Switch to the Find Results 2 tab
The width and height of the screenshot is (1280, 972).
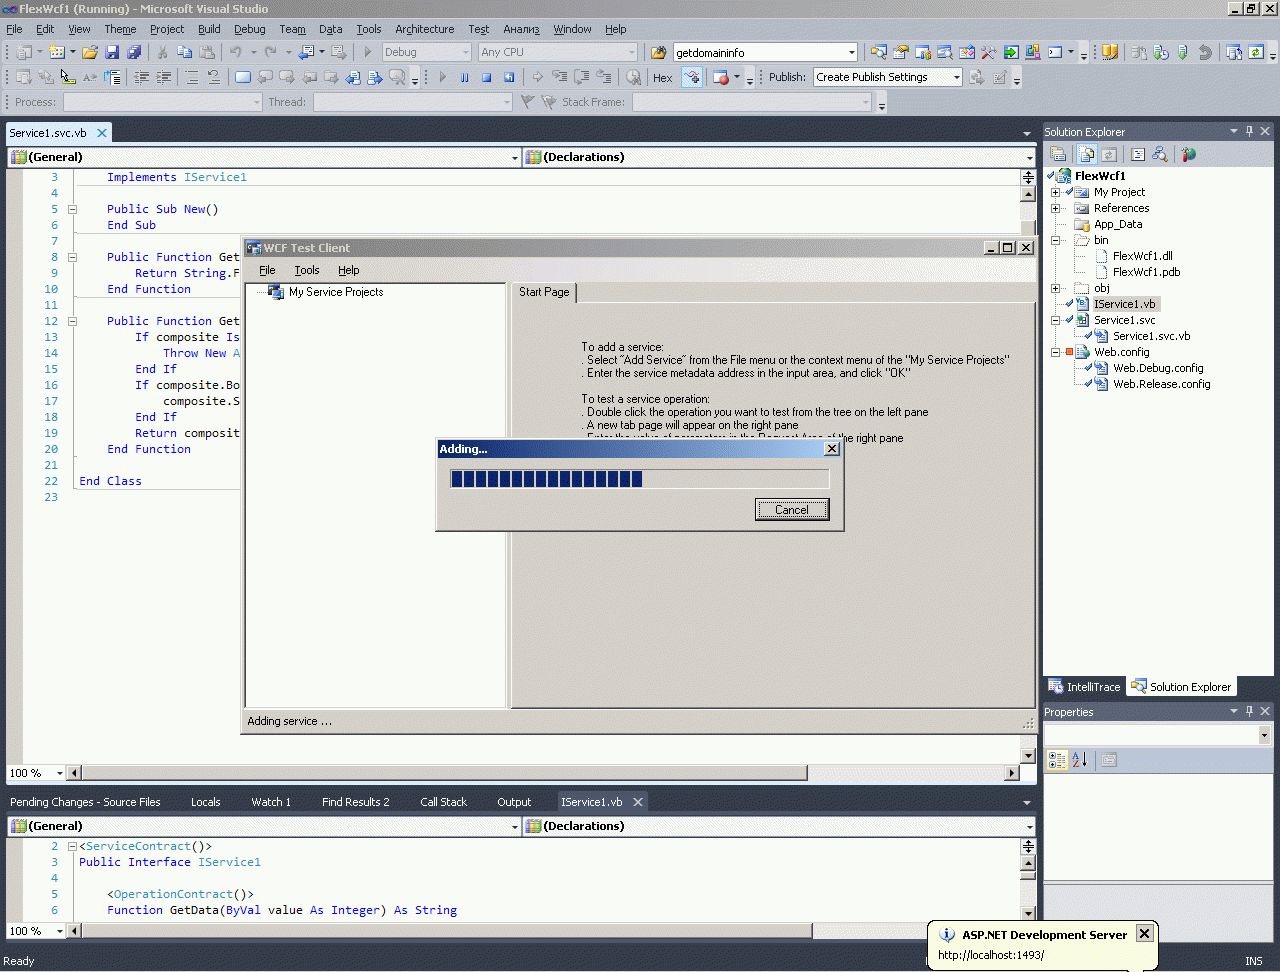[x=355, y=802]
